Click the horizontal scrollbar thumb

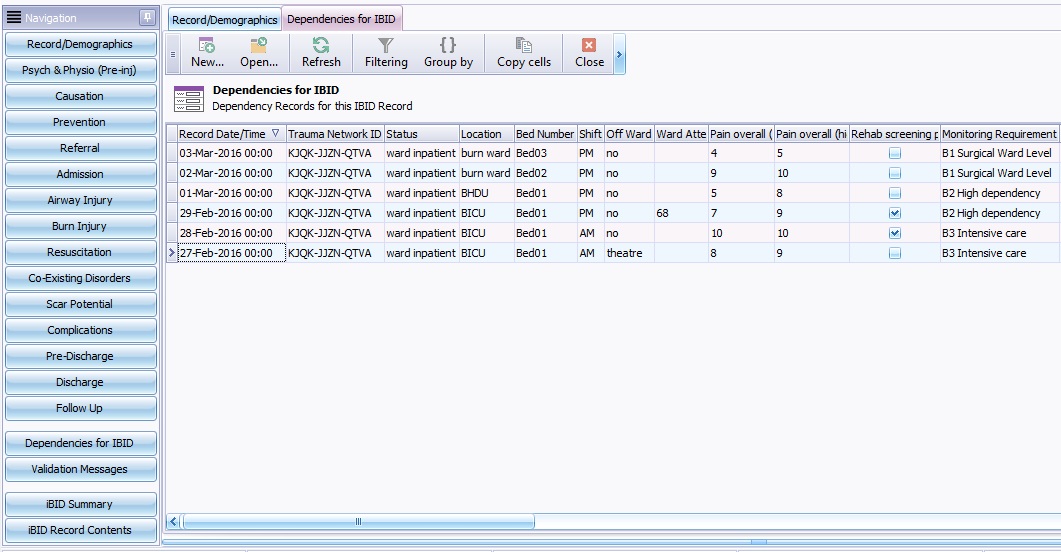tap(358, 521)
